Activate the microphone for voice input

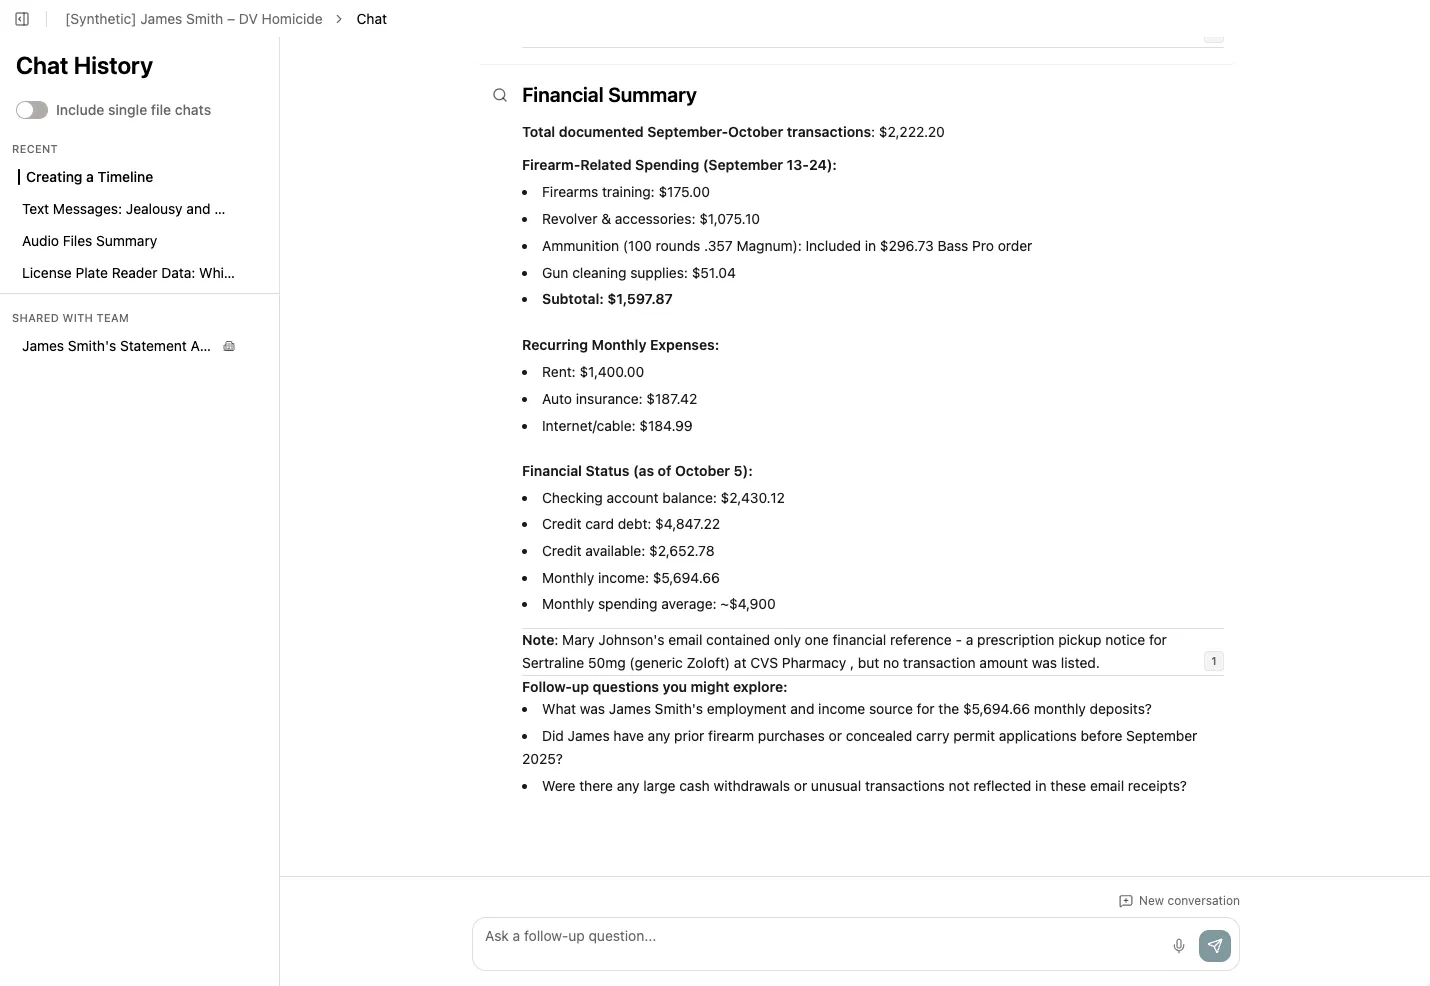pos(1178,945)
